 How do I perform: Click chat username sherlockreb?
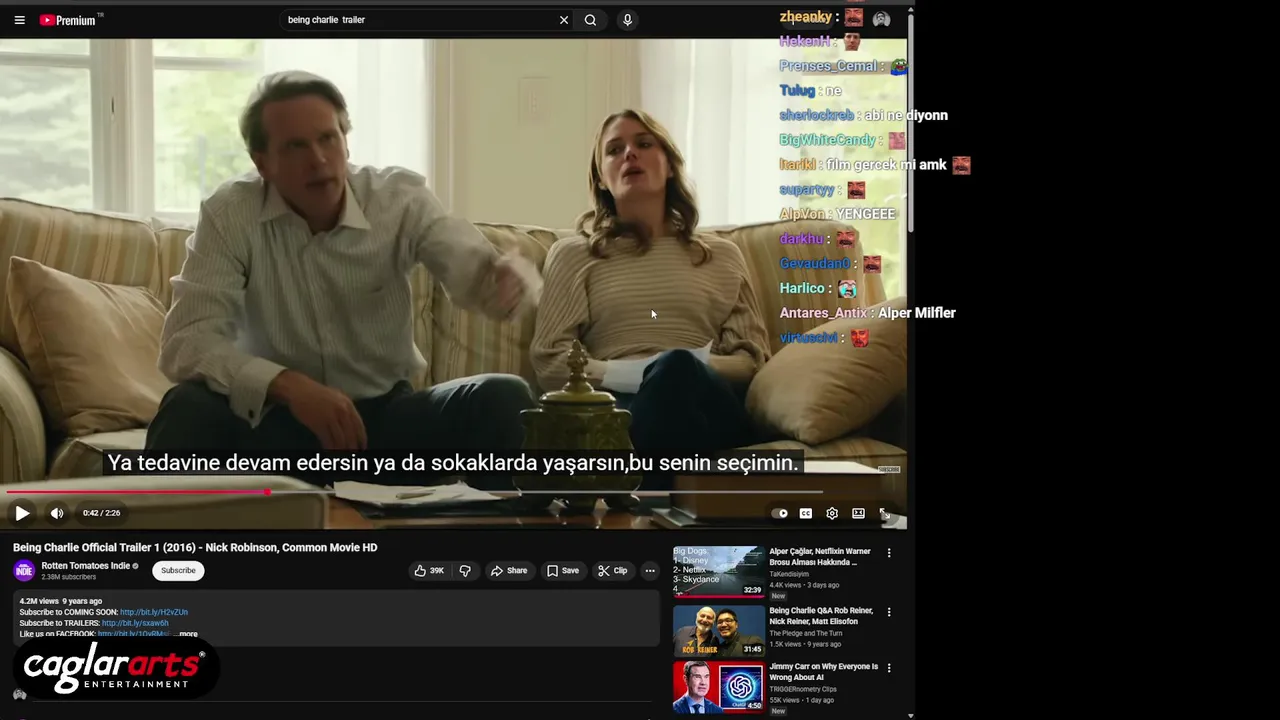[x=816, y=115]
